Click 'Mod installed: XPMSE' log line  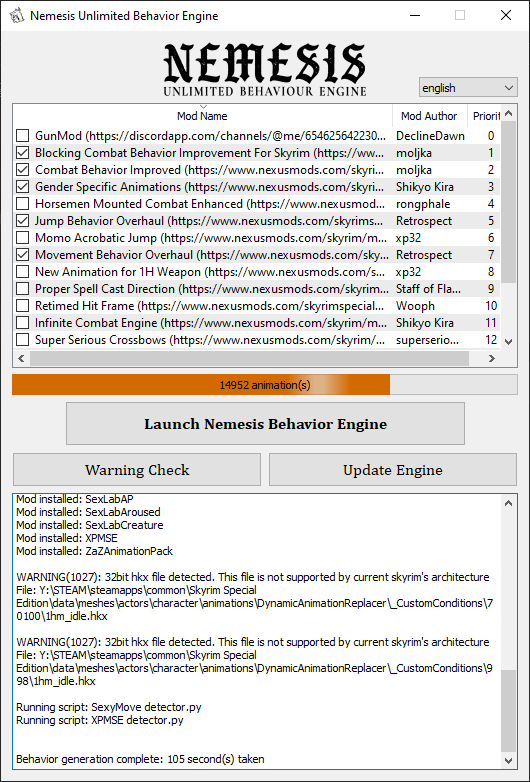click(67, 538)
